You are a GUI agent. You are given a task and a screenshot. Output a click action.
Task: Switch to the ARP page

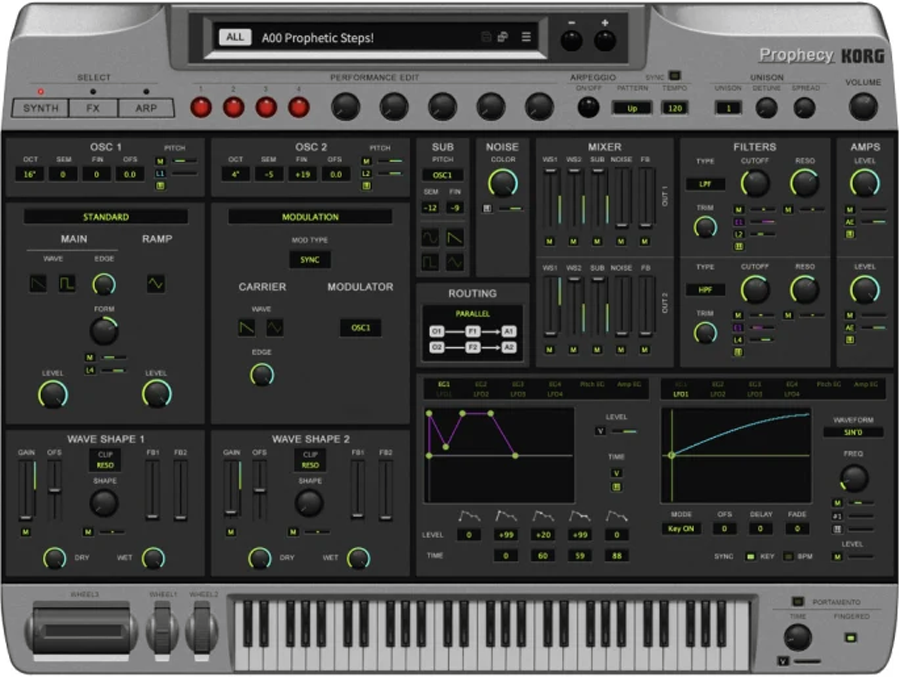click(146, 108)
